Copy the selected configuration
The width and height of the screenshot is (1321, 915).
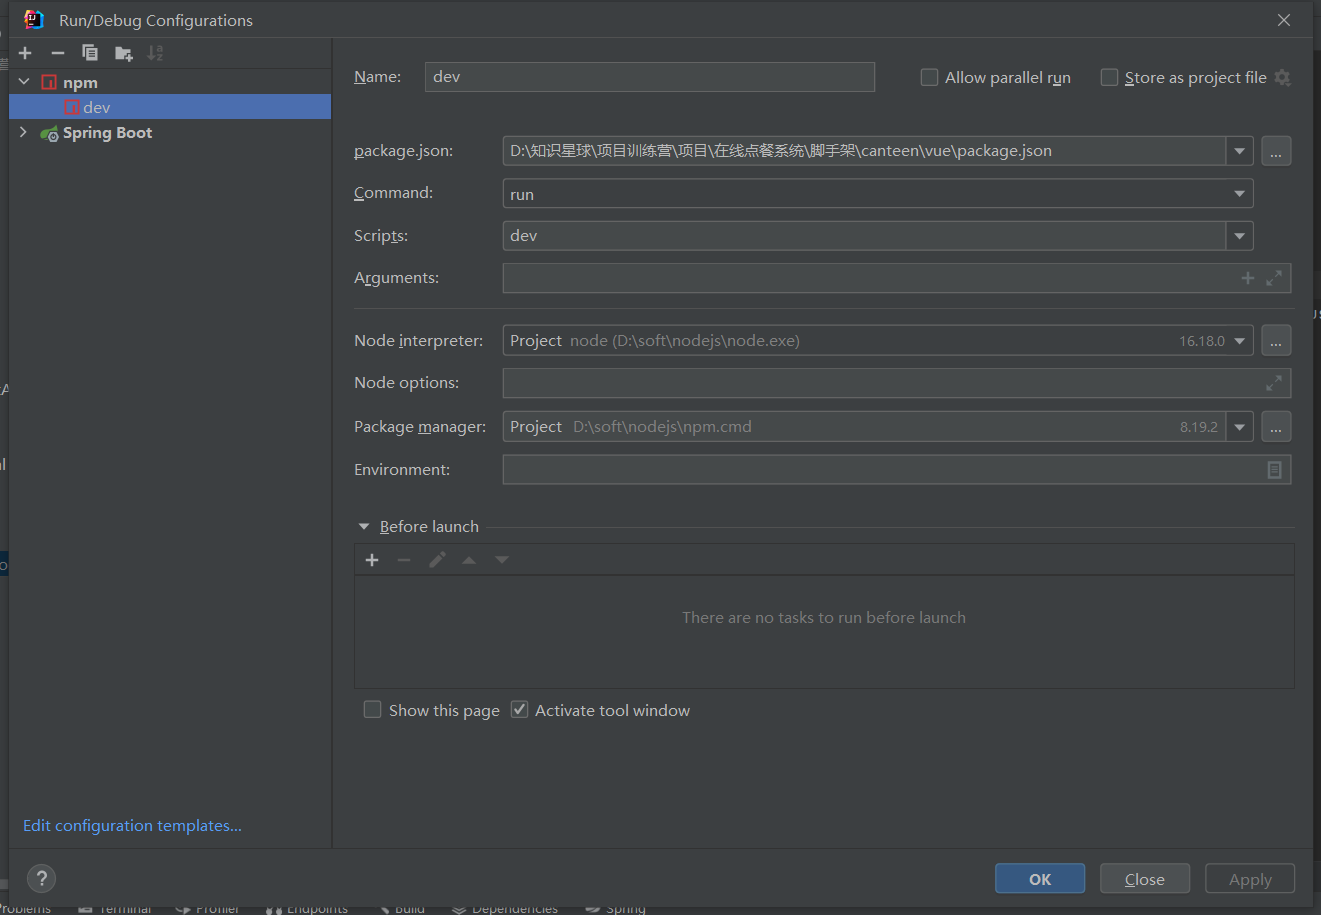90,53
